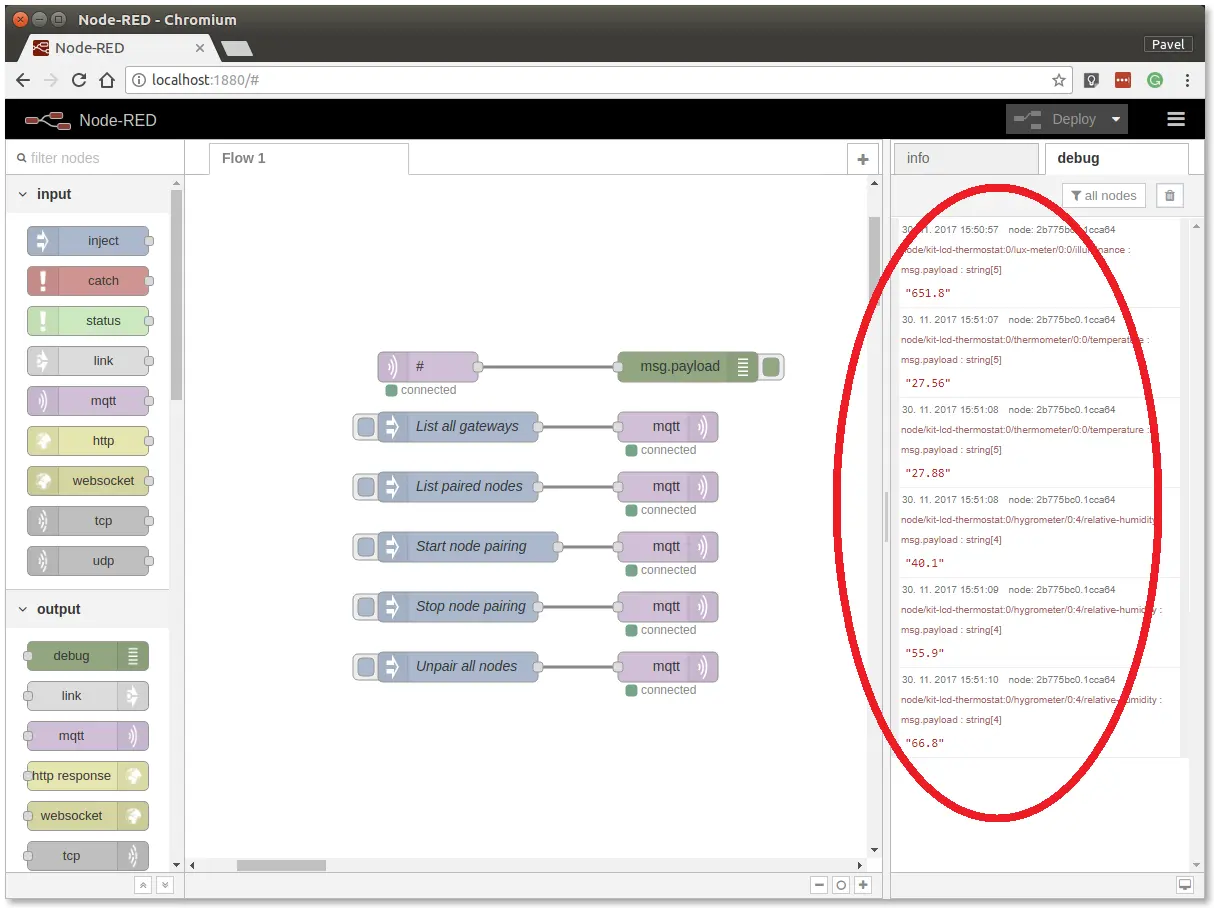Click palette vertical scrollbar thumb
This screenshot has width=1214, height=908.
pos(176,295)
